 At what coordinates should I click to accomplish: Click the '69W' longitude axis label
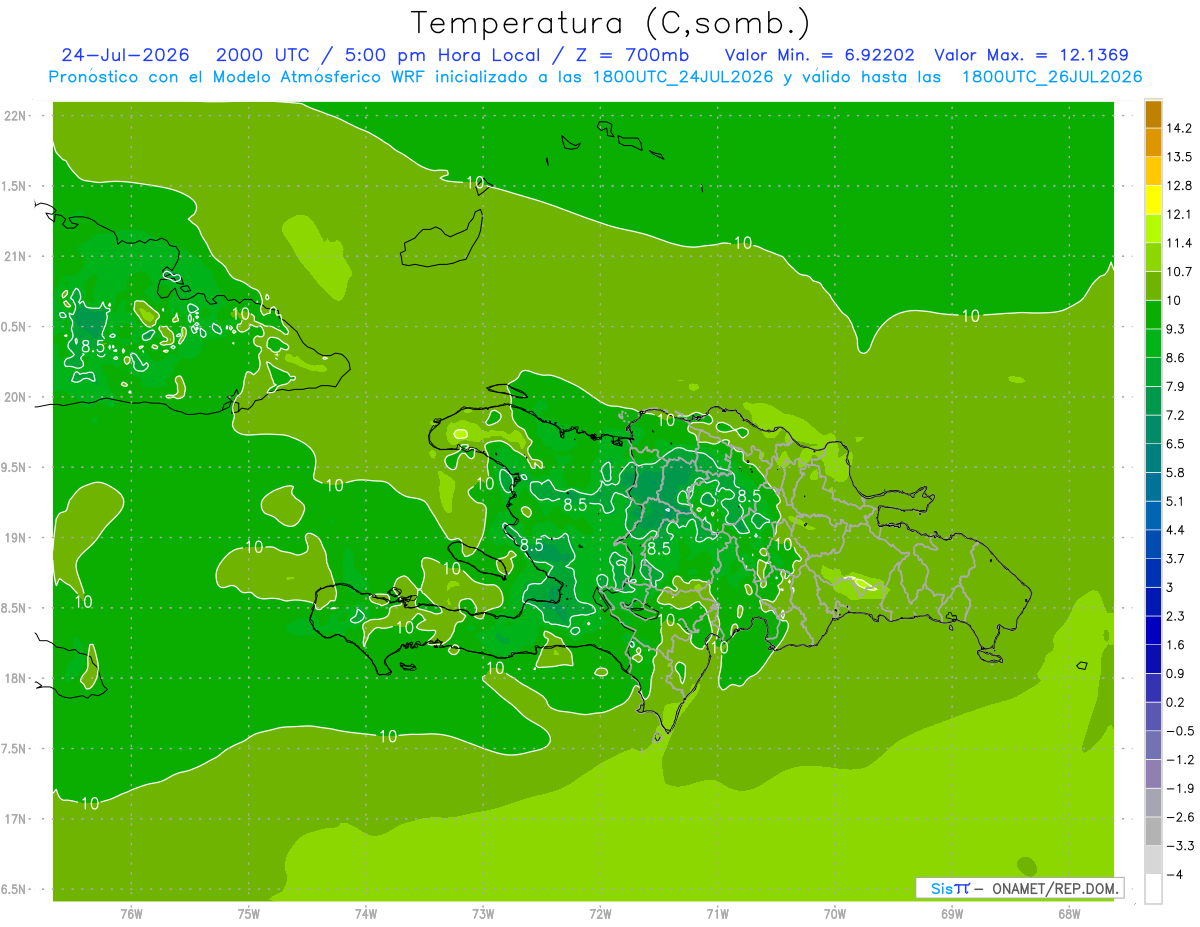(x=951, y=913)
